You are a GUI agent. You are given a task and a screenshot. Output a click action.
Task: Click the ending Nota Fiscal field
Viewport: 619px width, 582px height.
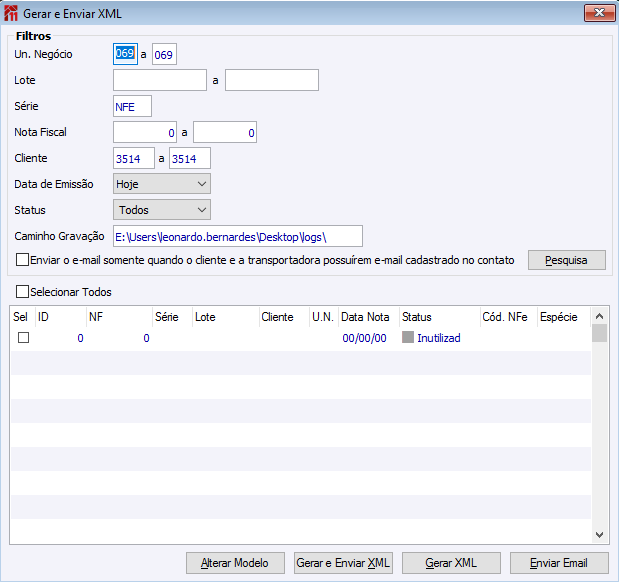click(x=225, y=132)
